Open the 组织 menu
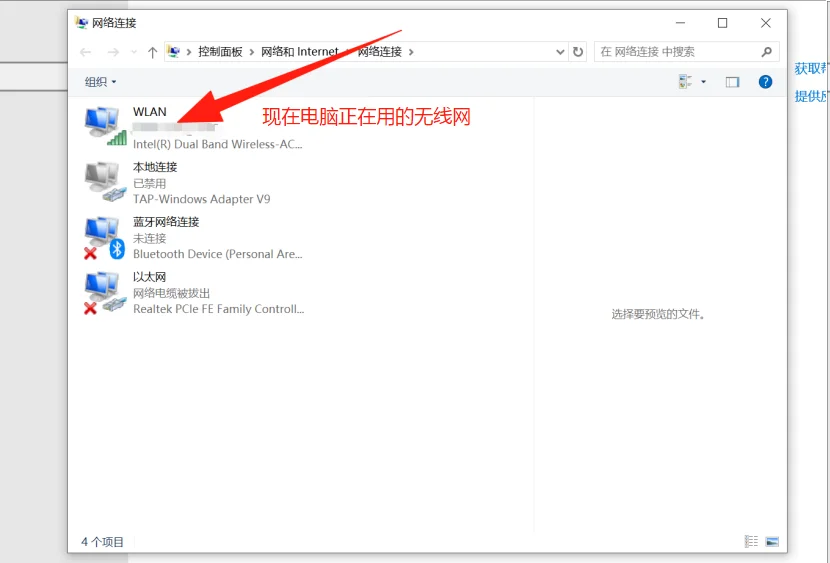Image resolution: width=830 pixels, height=563 pixels. coord(100,82)
